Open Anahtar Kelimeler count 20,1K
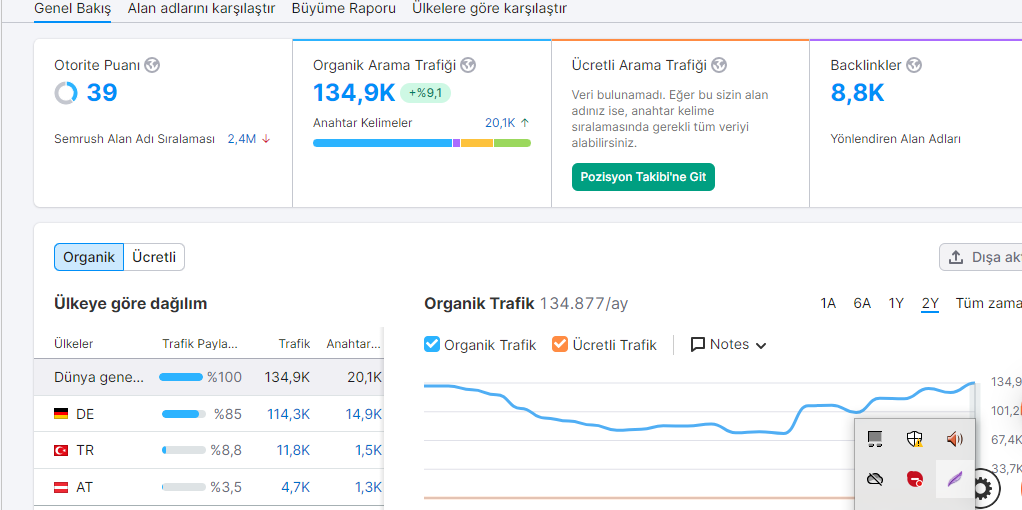The height and width of the screenshot is (510, 1022). [x=500, y=123]
